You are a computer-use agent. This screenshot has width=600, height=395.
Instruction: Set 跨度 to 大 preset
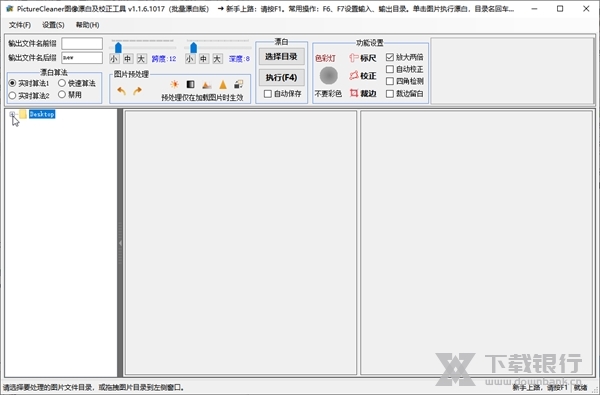(141, 59)
